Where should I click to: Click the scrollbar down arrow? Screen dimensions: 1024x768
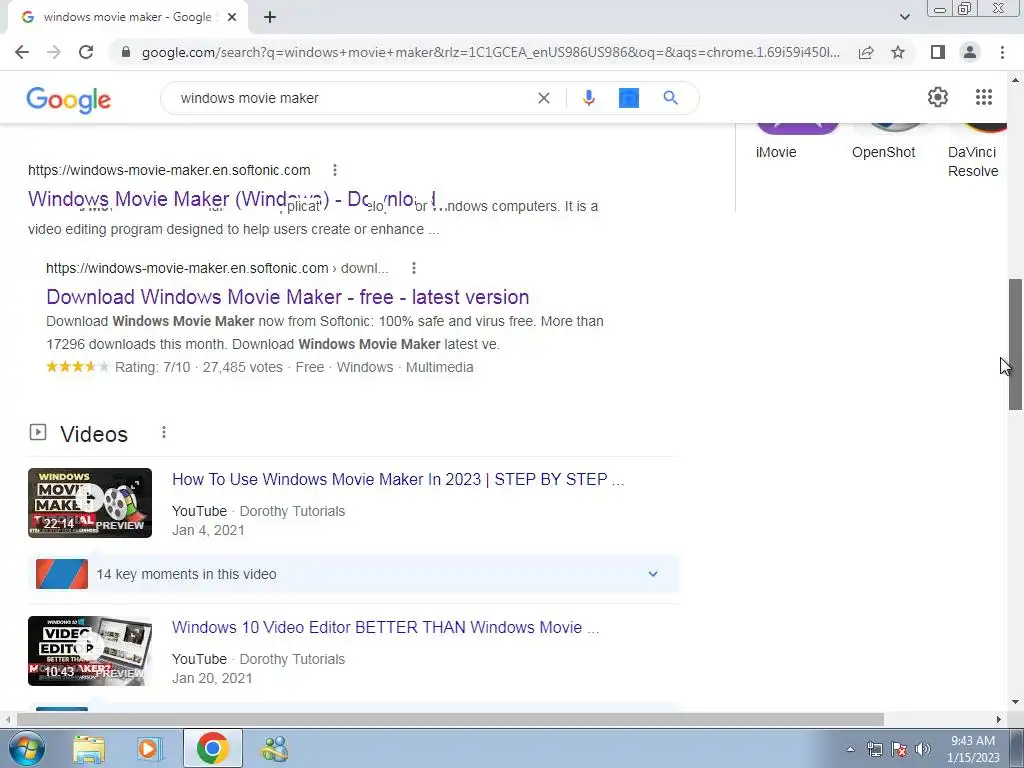coord(1015,702)
